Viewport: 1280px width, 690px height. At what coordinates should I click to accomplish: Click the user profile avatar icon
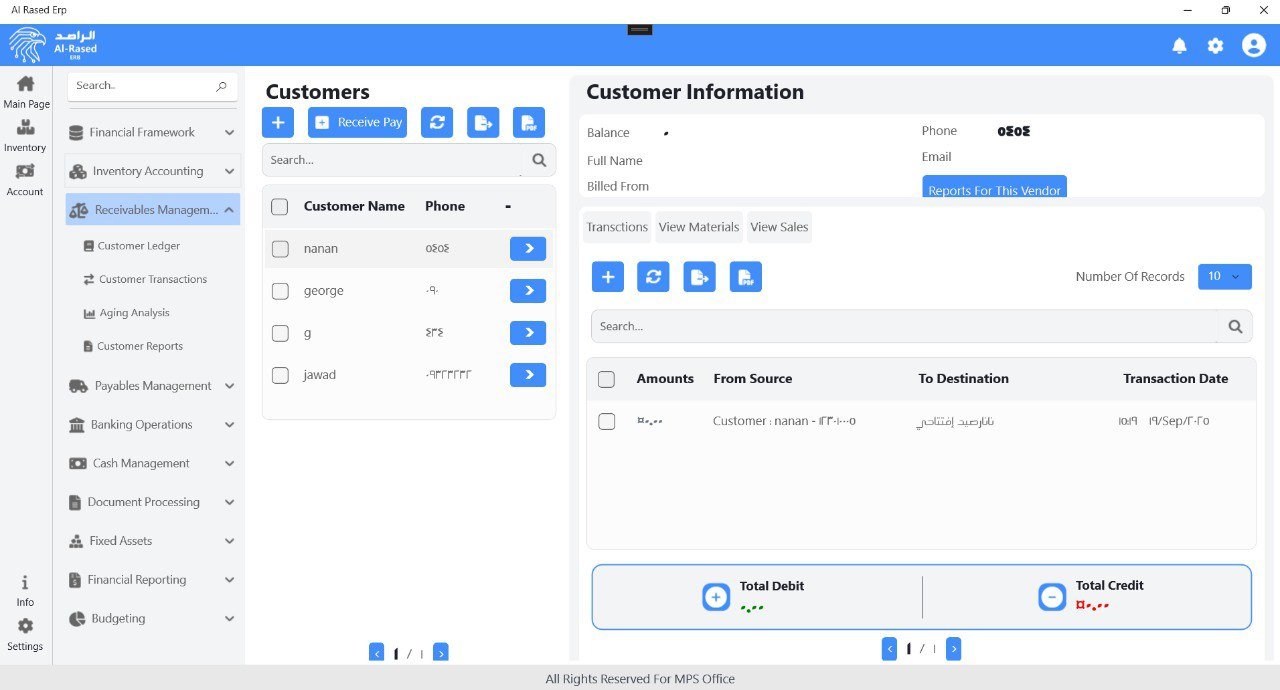click(x=1253, y=46)
